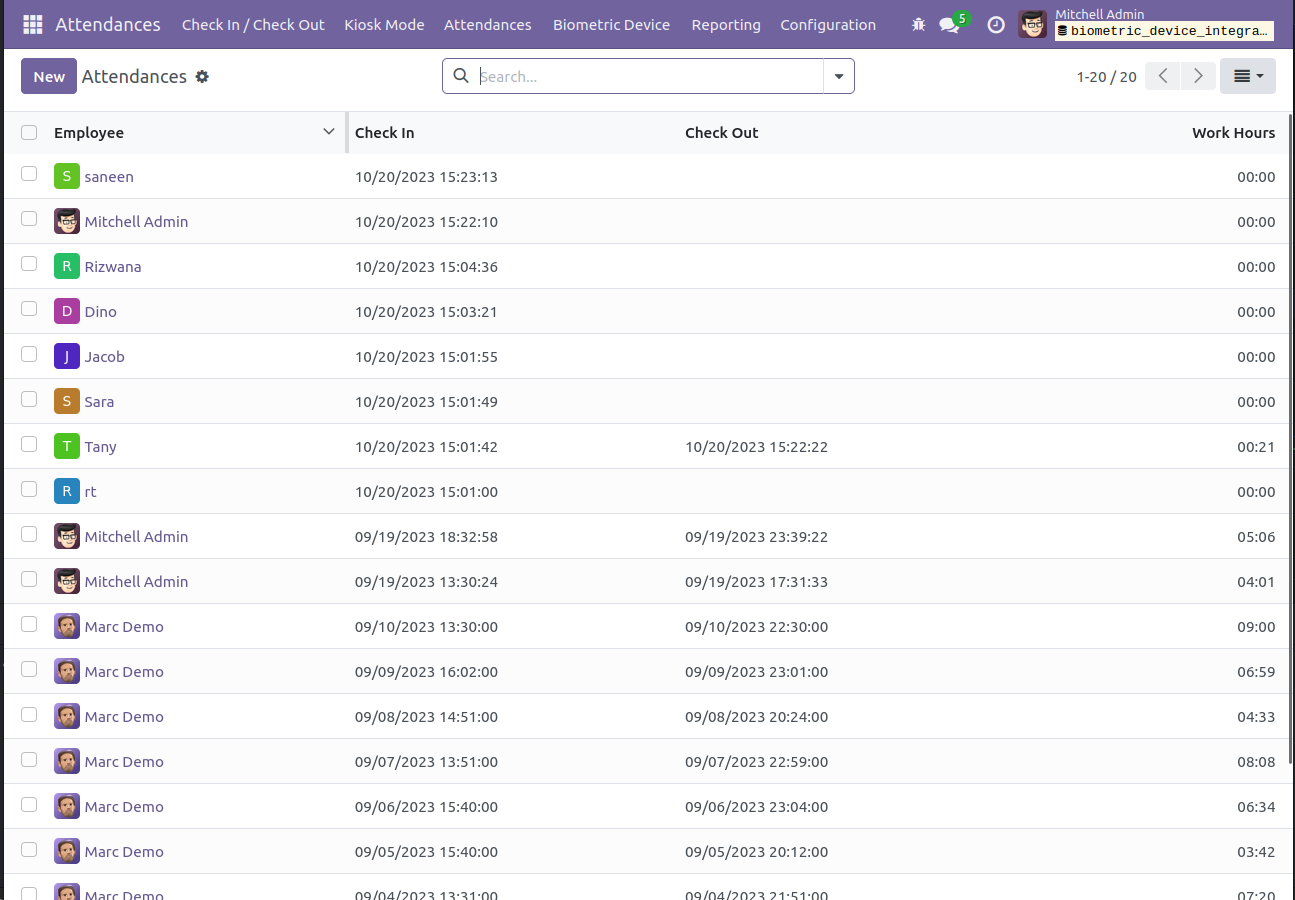Open the Attendances menu item in navbar

[x=488, y=25]
